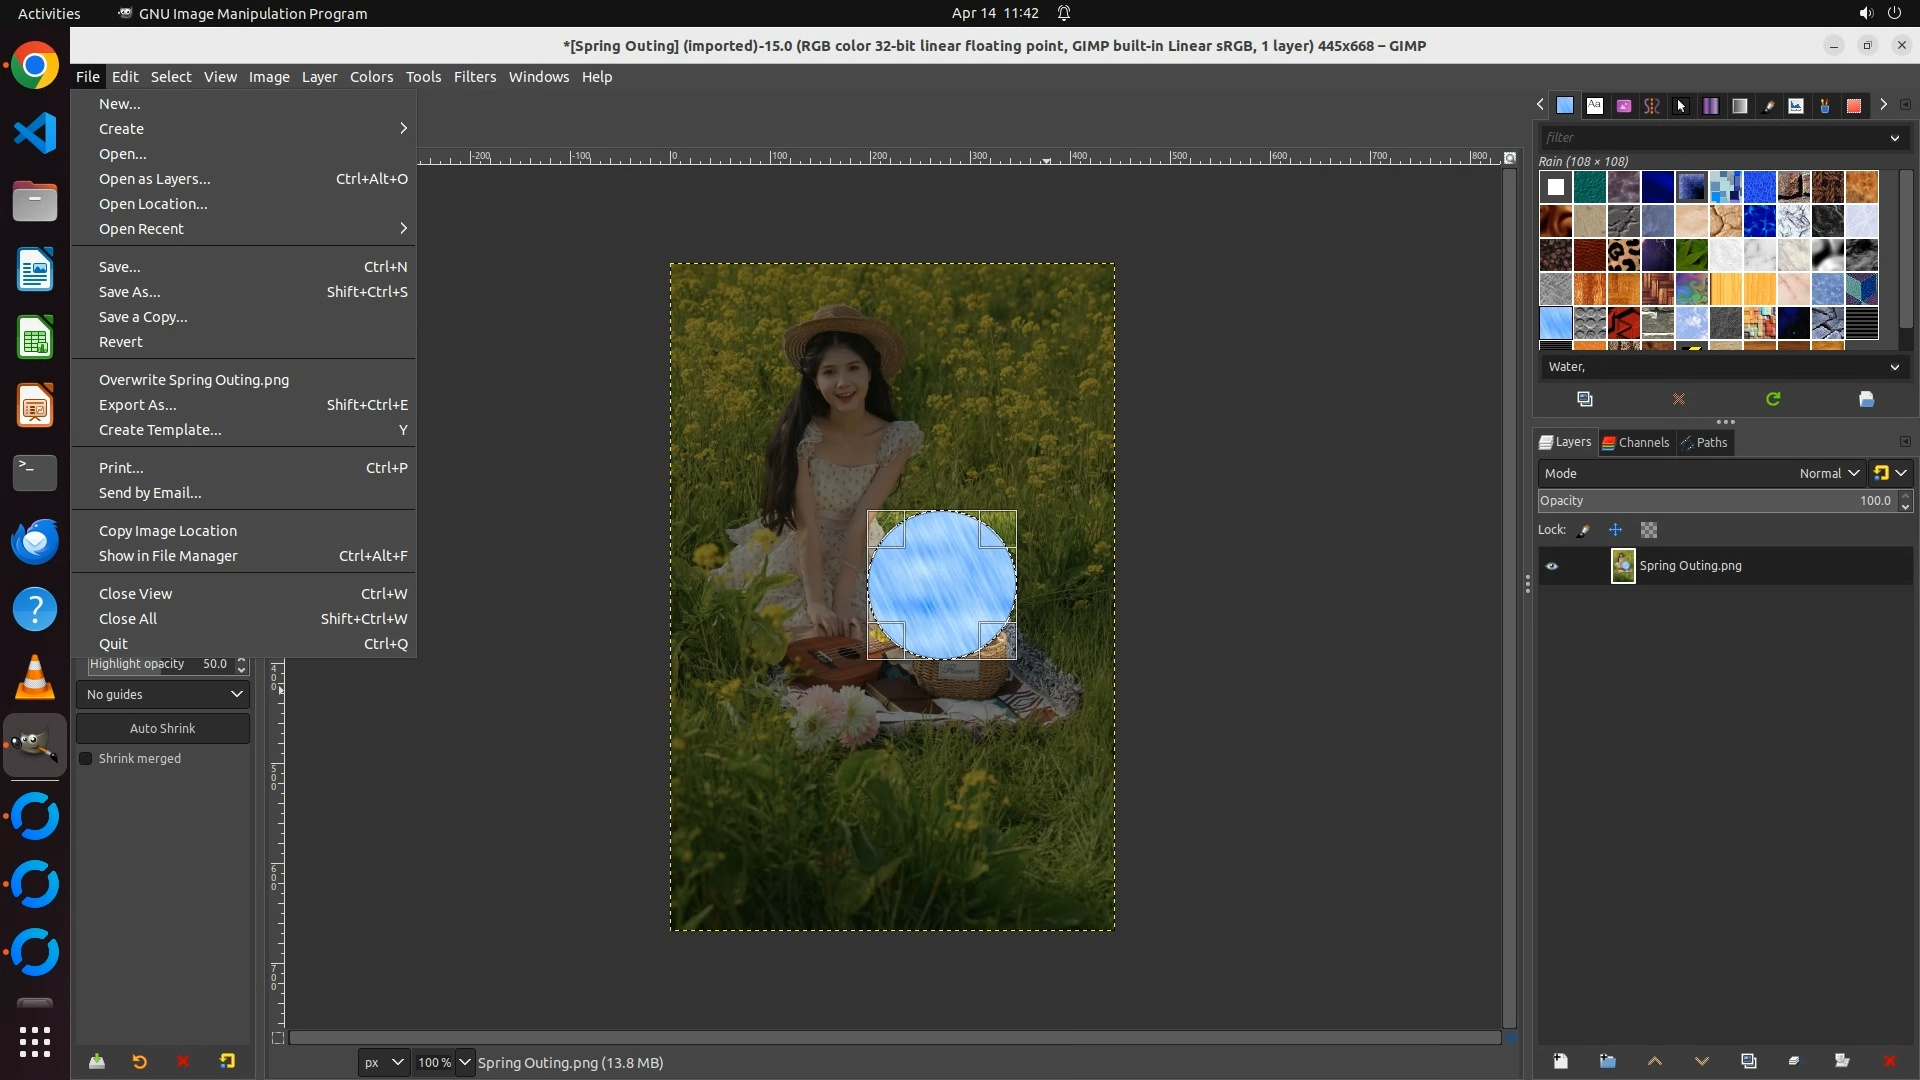The height and width of the screenshot is (1080, 1920).
Task: Open Visual Studio Code from the dock
Action: [35, 133]
